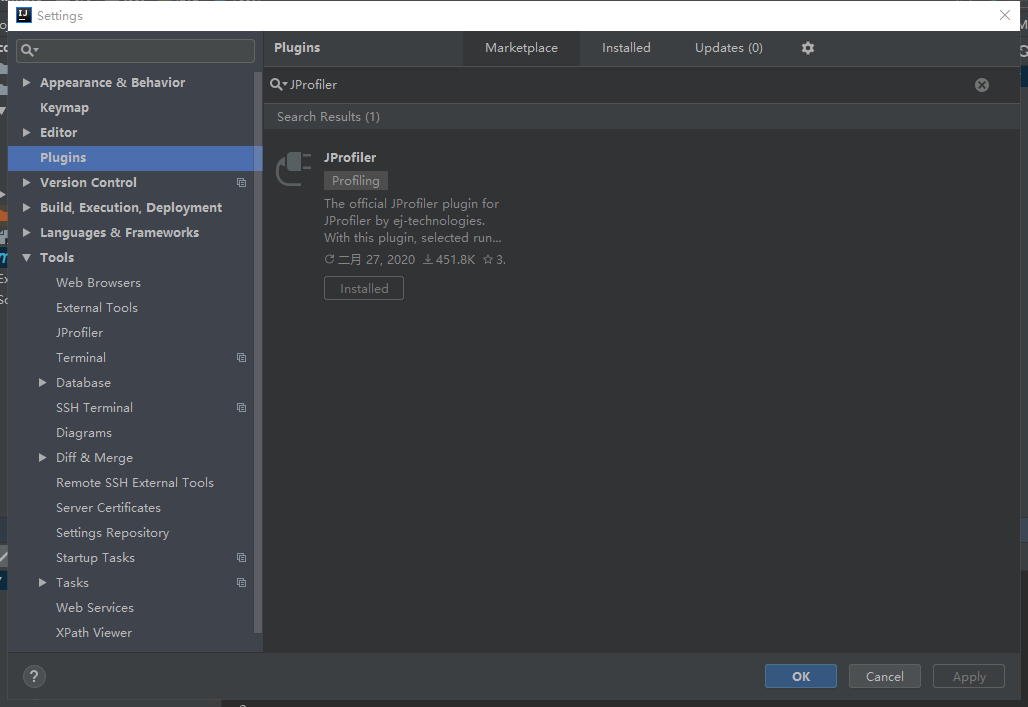Open the Updates (0) tab

tap(728, 48)
